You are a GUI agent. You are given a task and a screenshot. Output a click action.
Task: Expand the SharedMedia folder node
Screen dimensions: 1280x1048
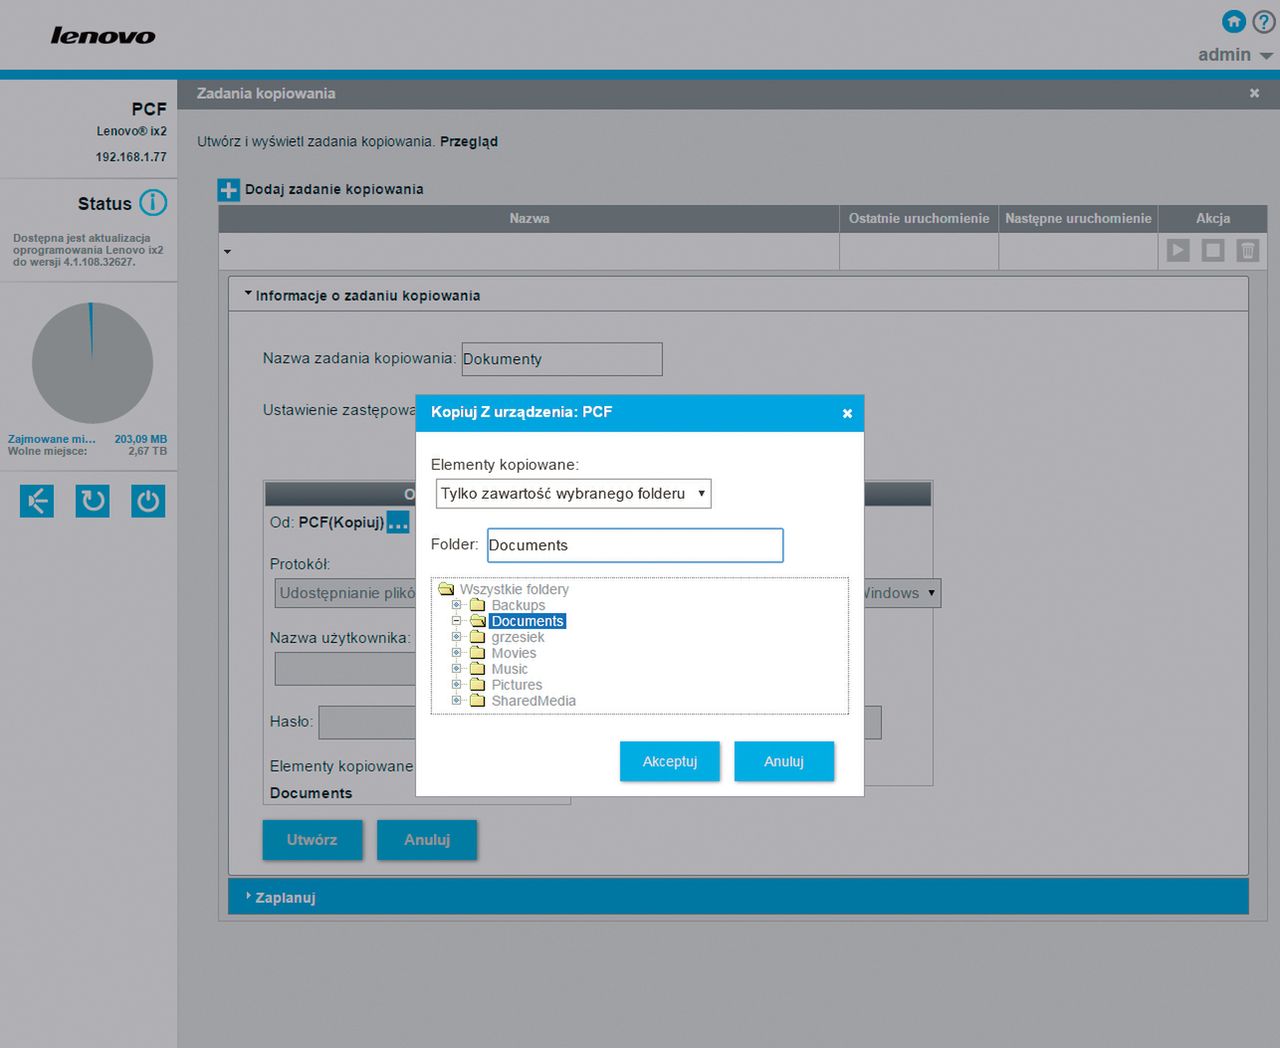click(457, 700)
